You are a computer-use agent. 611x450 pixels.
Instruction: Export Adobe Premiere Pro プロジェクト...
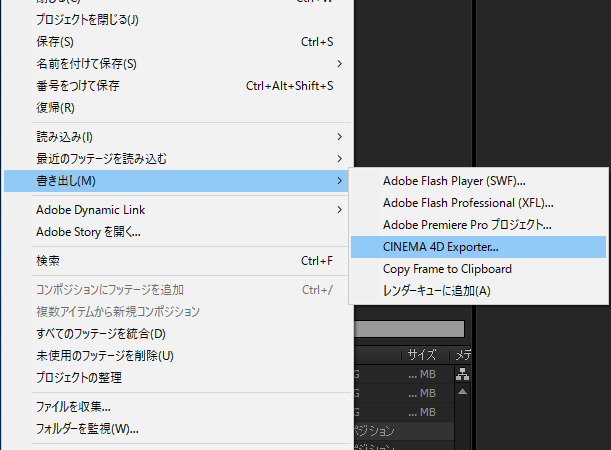tap(479, 225)
